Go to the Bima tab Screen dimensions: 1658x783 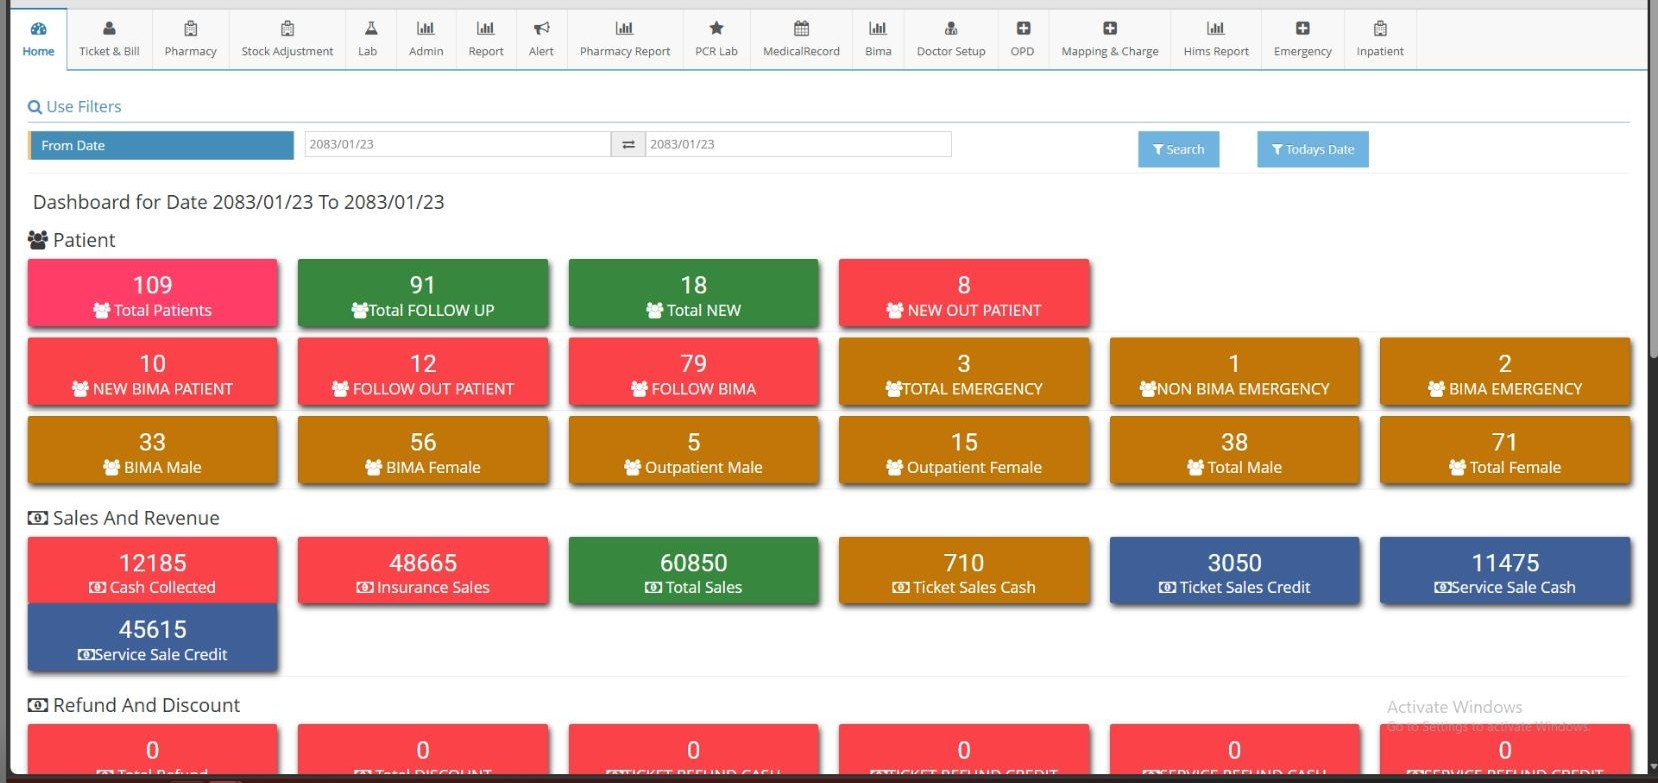(878, 40)
